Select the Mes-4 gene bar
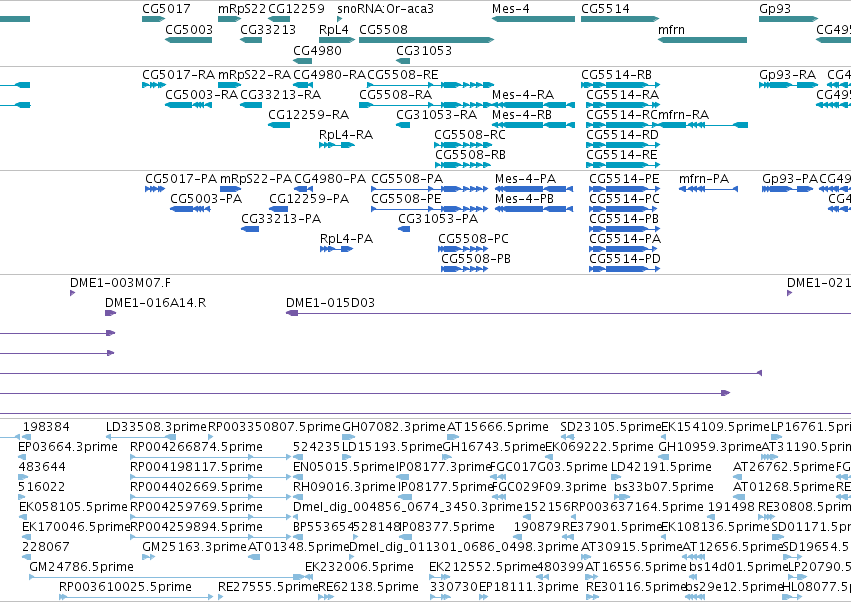Screen dimensions: 851x602 click(534, 19)
